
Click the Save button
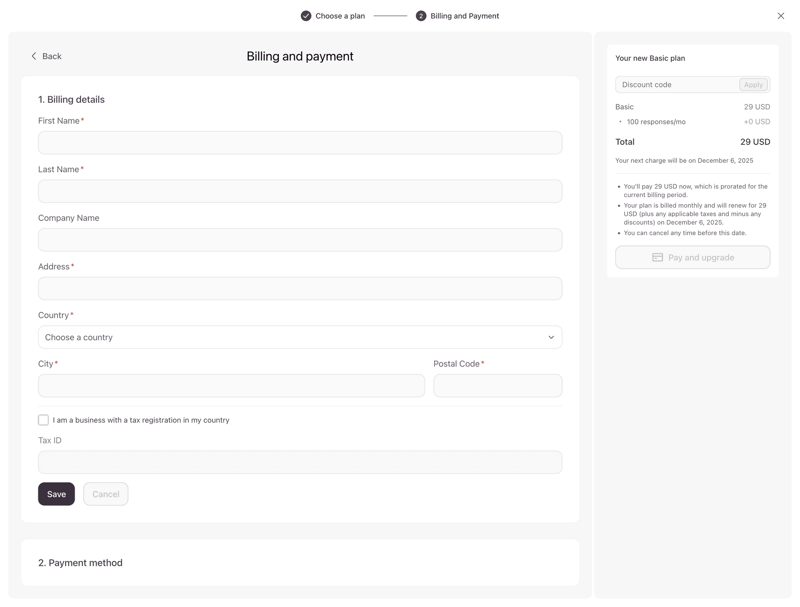click(55, 493)
